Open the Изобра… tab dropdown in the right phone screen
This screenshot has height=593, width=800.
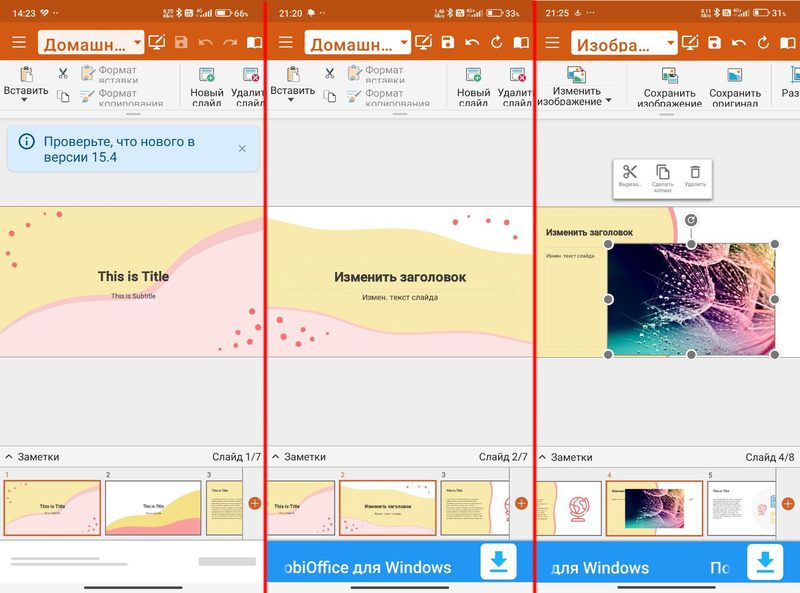pyautogui.click(x=624, y=43)
